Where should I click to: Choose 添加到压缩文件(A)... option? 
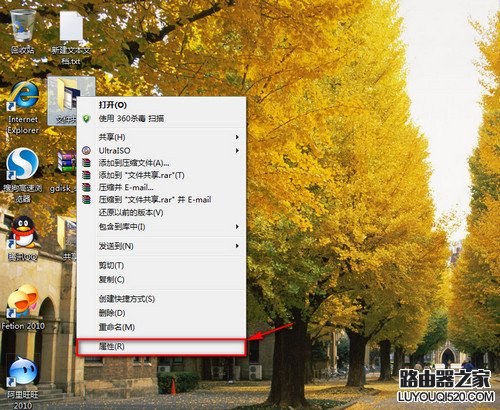coord(162,163)
